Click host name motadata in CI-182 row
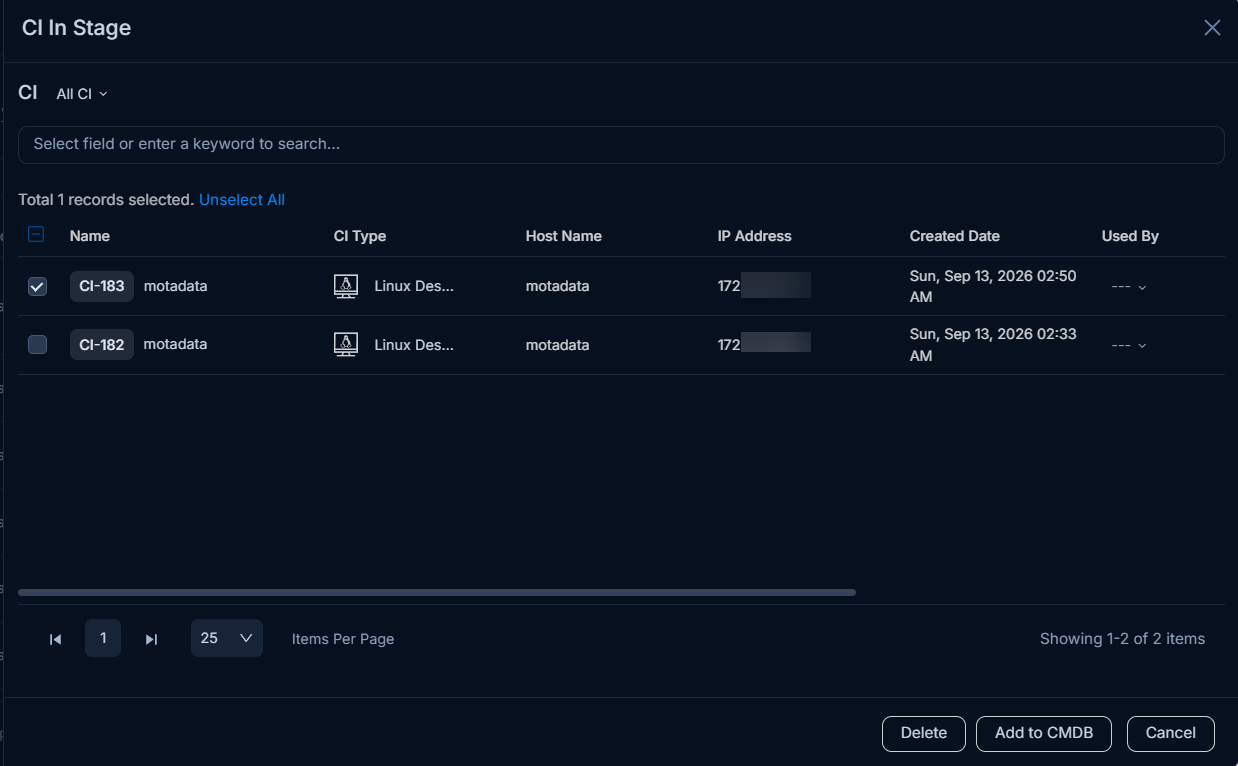This screenshot has height=766, width=1238. click(x=558, y=345)
